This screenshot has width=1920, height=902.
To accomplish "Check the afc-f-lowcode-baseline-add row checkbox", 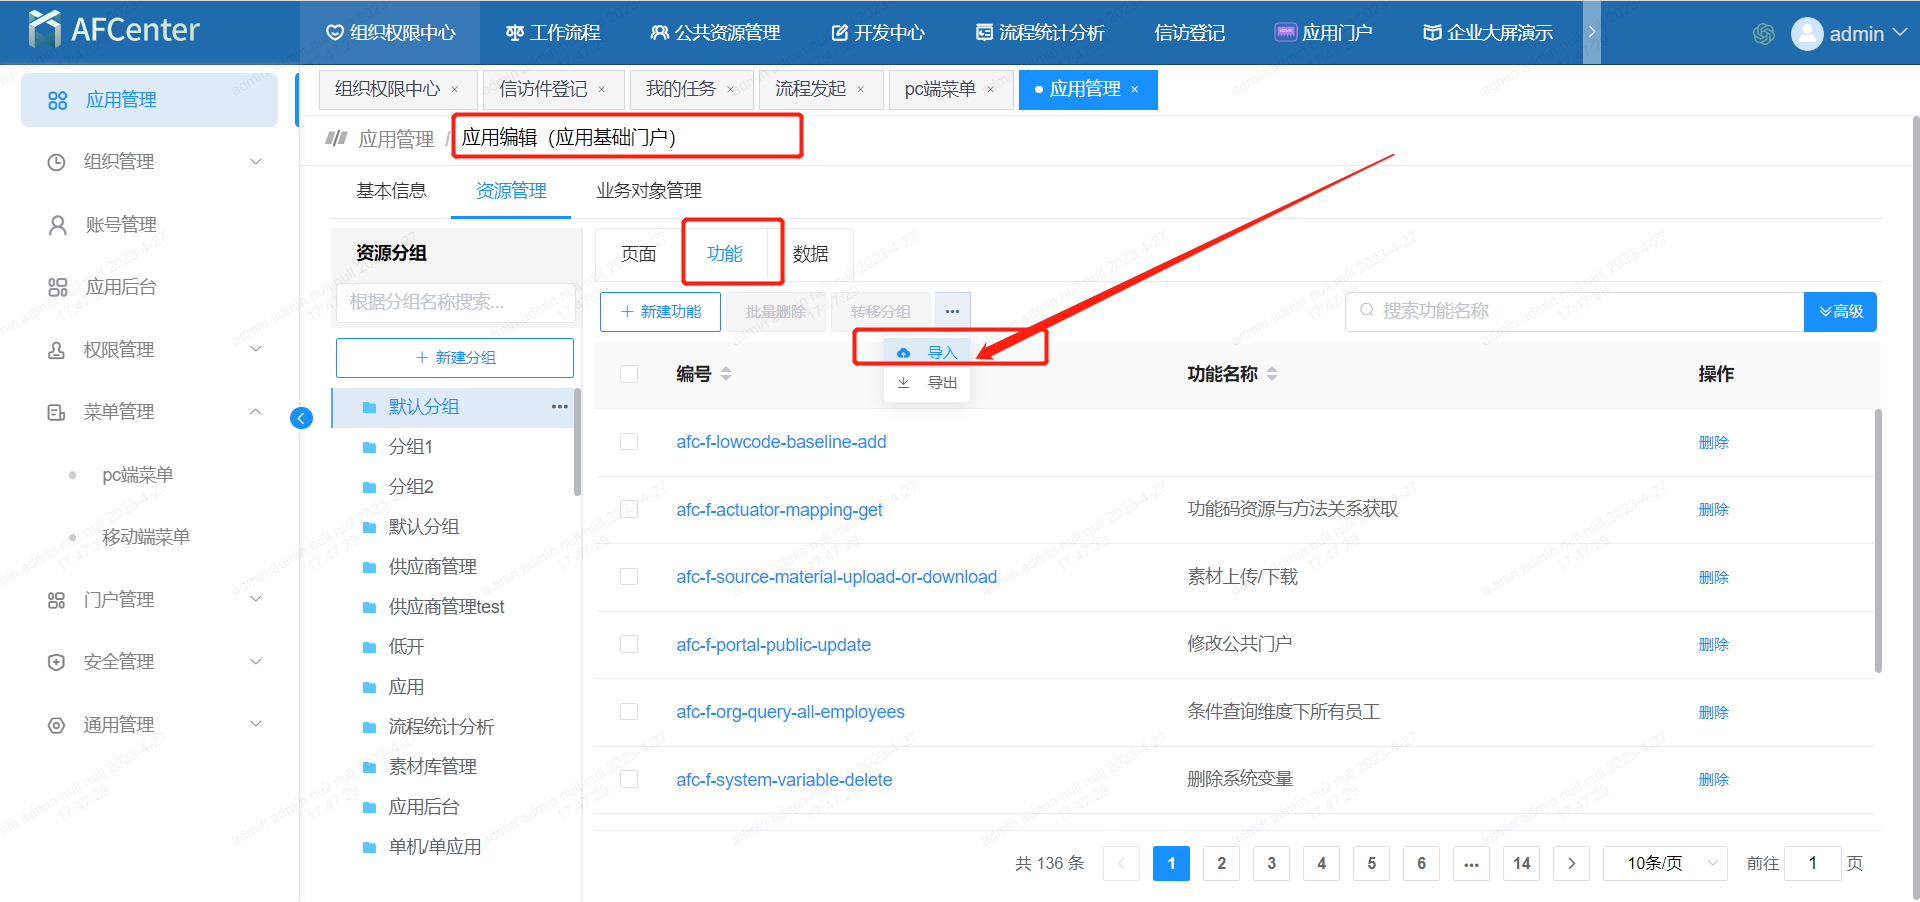I will click(629, 442).
